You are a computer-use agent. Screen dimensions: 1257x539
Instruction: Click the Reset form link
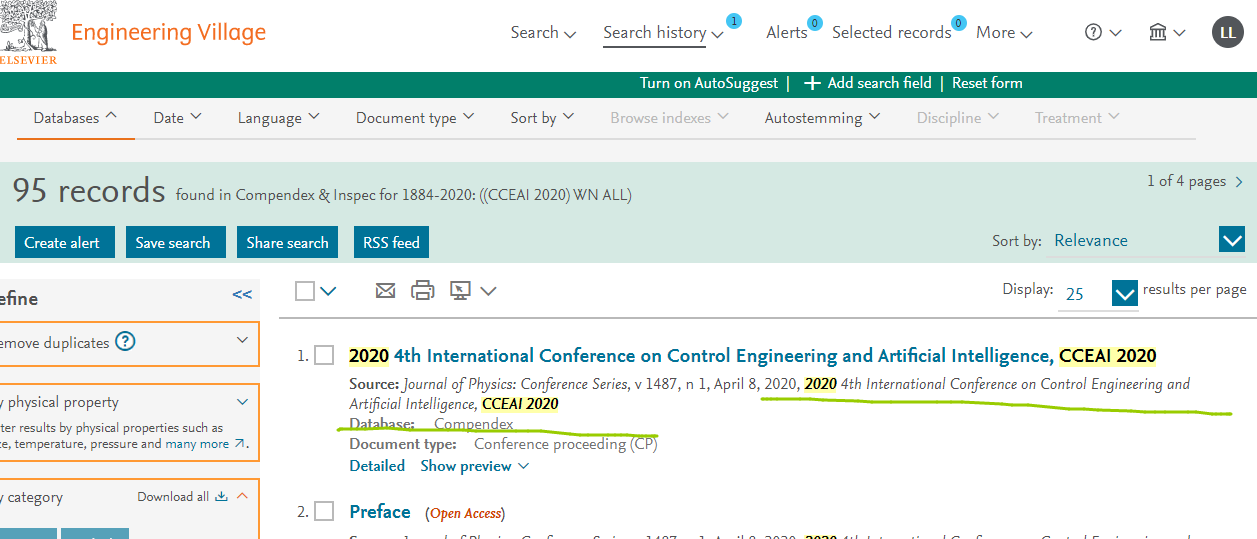(987, 83)
